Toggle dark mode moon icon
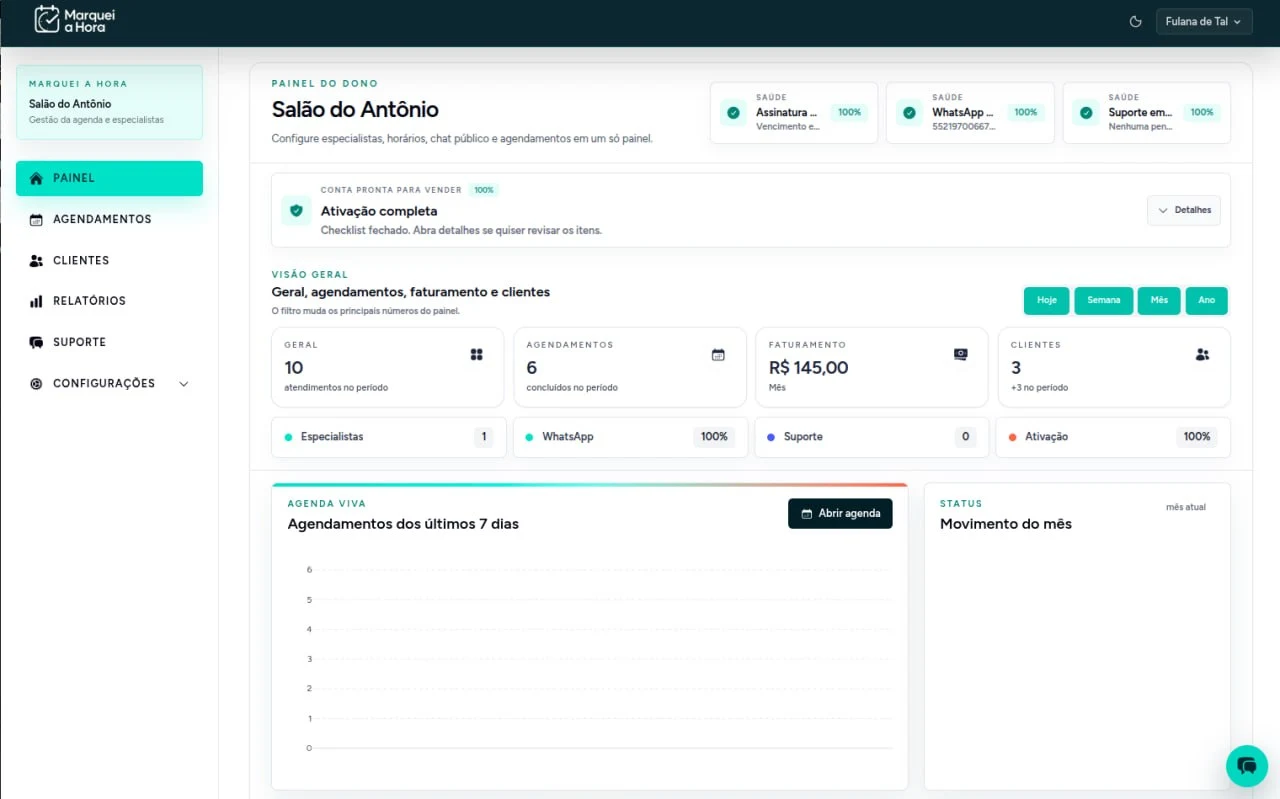1280x799 pixels. point(1135,21)
